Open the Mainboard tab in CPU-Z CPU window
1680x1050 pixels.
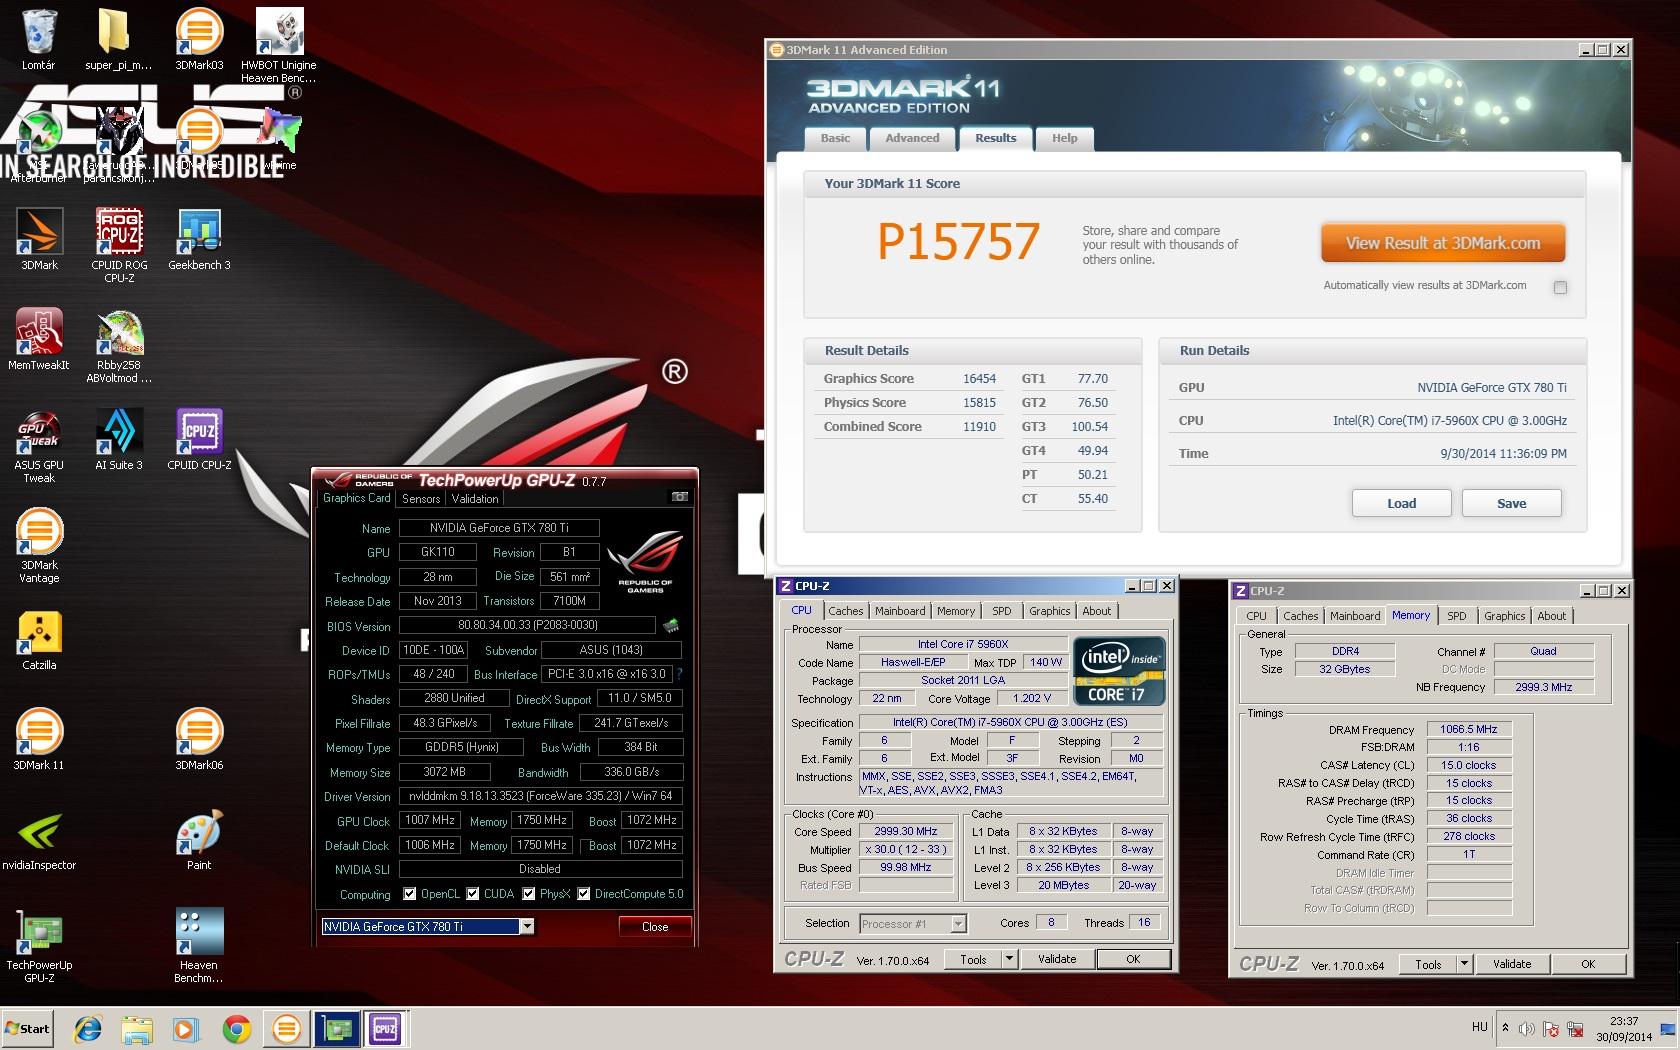click(x=900, y=611)
